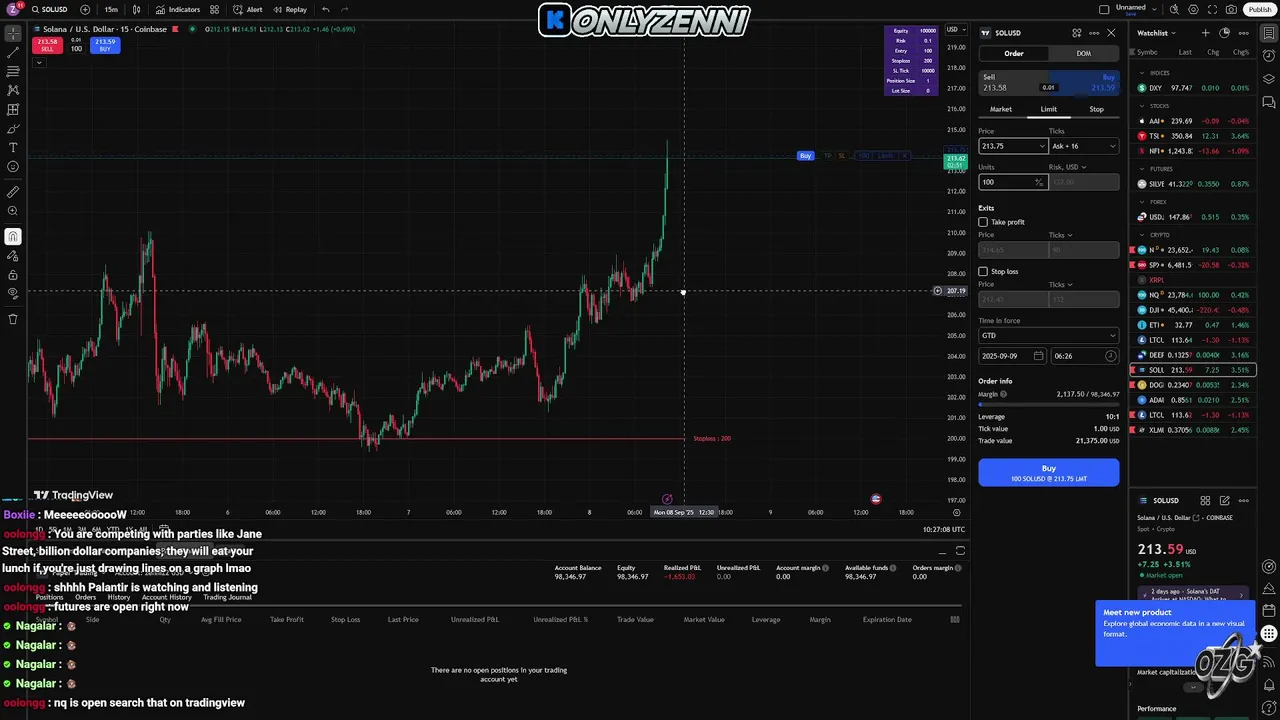Open the chats icon in right sidebar
Viewport: 1280px width, 720px height.
tap(1269, 102)
